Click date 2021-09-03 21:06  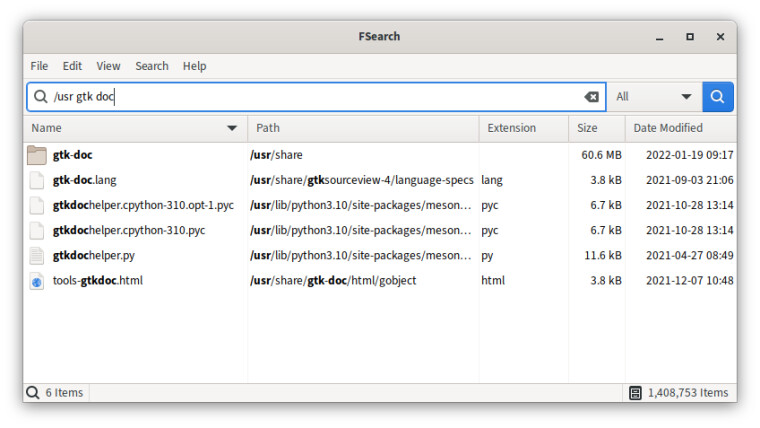[x=689, y=180]
